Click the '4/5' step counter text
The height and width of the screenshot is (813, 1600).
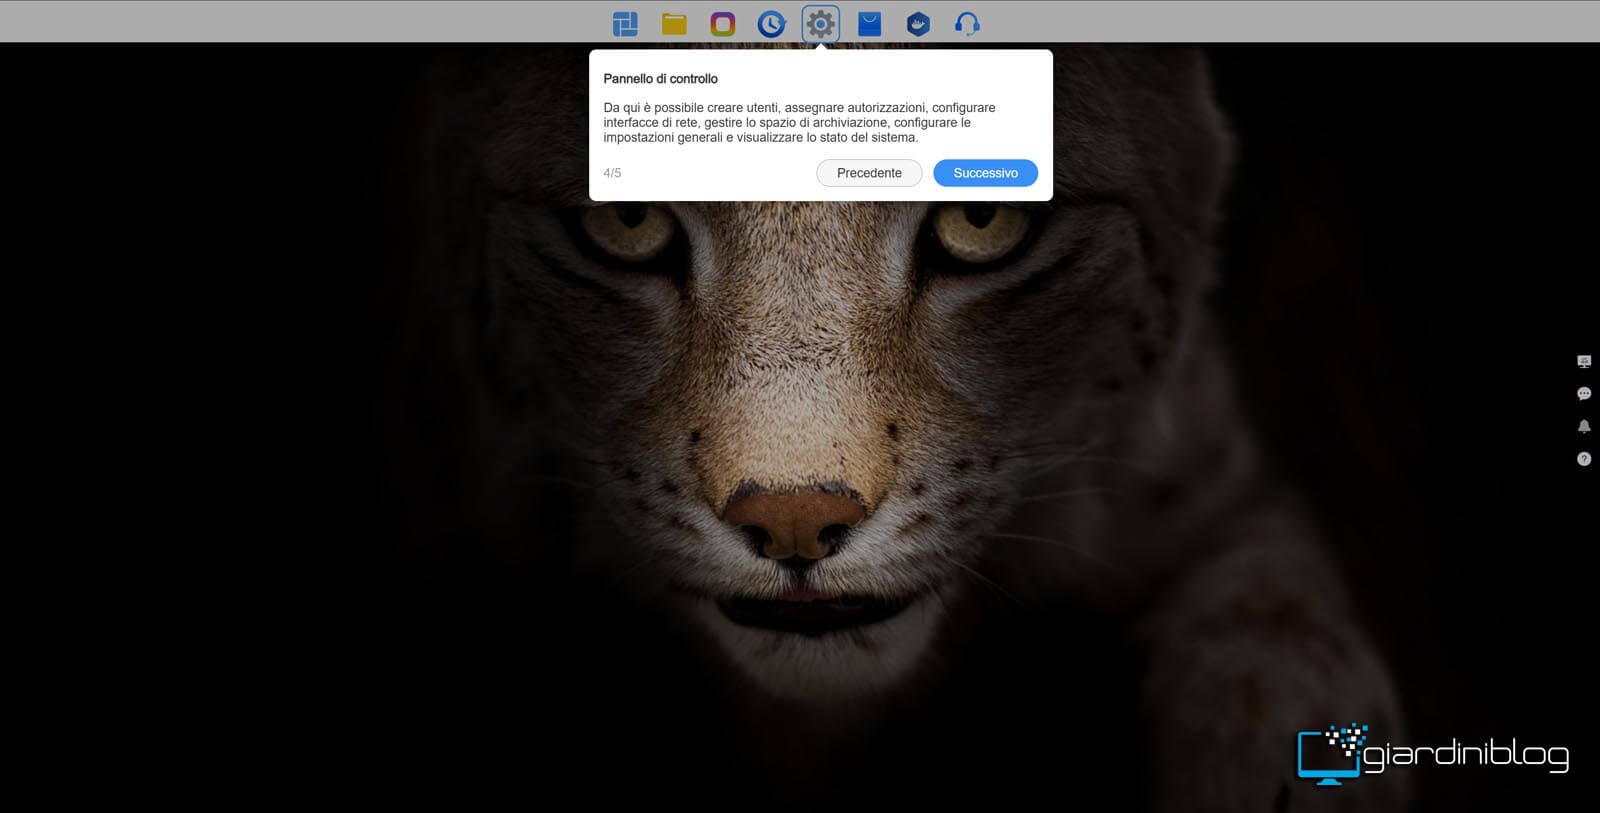[612, 173]
